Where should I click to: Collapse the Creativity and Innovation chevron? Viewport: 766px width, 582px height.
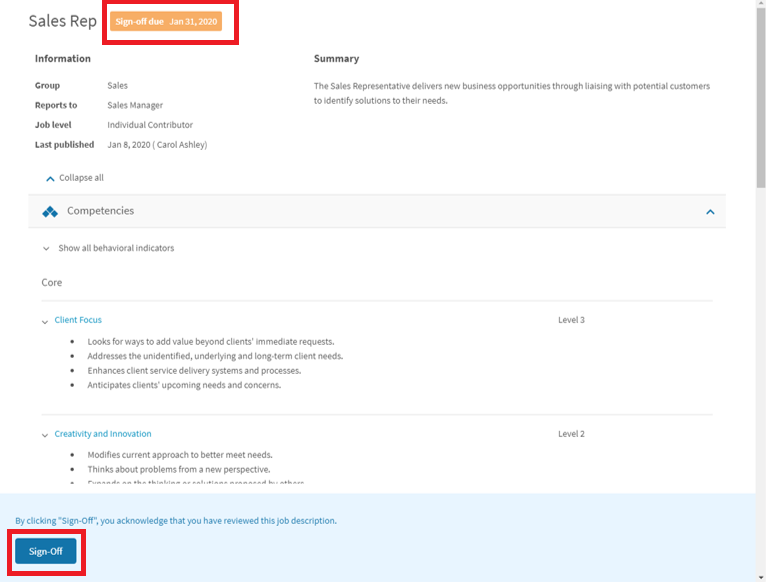pyautogui.click(x=45, y=435)
